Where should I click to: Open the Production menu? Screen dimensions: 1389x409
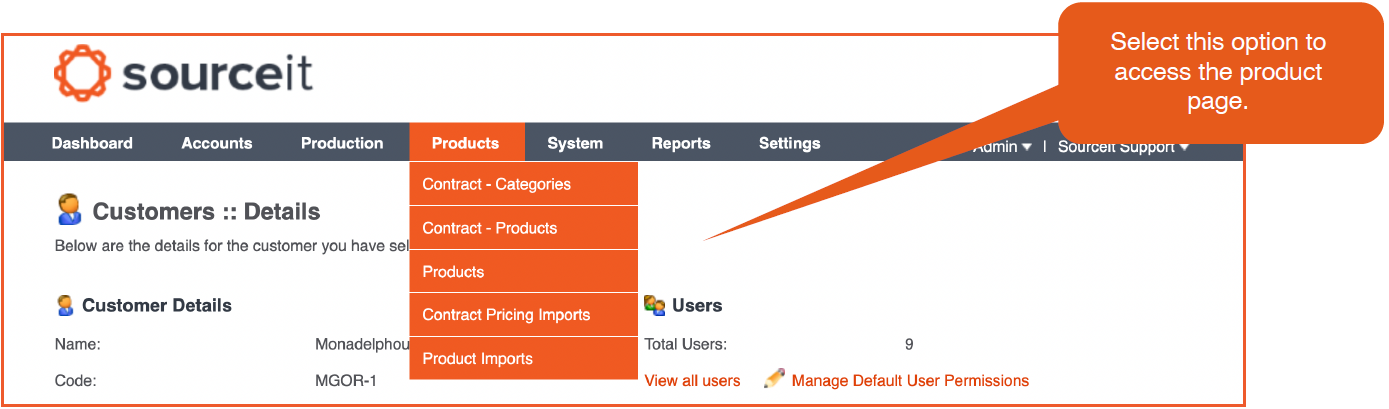tap(342, 143)
